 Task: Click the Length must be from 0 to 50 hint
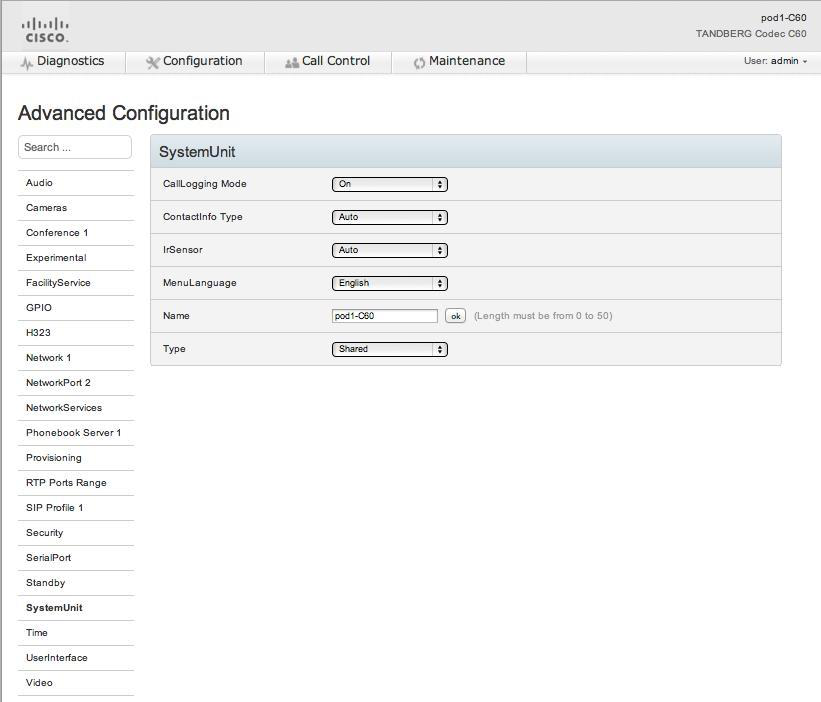543,316
